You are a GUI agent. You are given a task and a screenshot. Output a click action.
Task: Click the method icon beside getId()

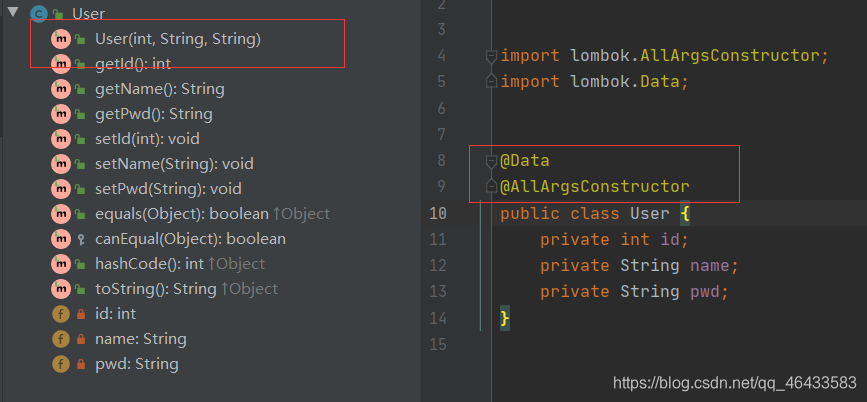click(x=61, y=64)
